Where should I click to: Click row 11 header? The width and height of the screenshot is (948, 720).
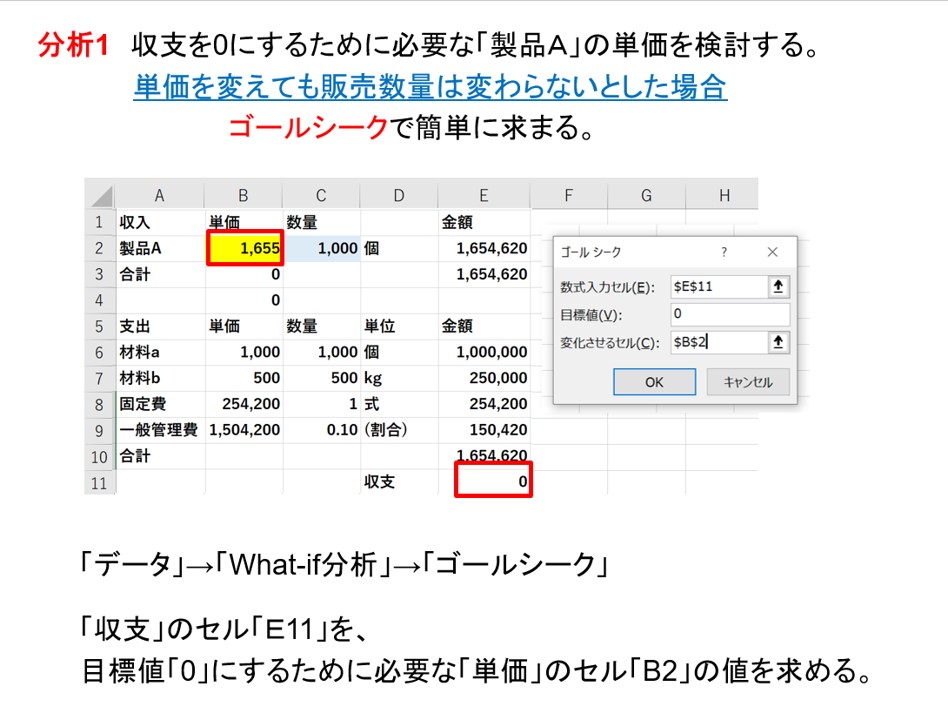pyautogui.click(x=99, y=482)
